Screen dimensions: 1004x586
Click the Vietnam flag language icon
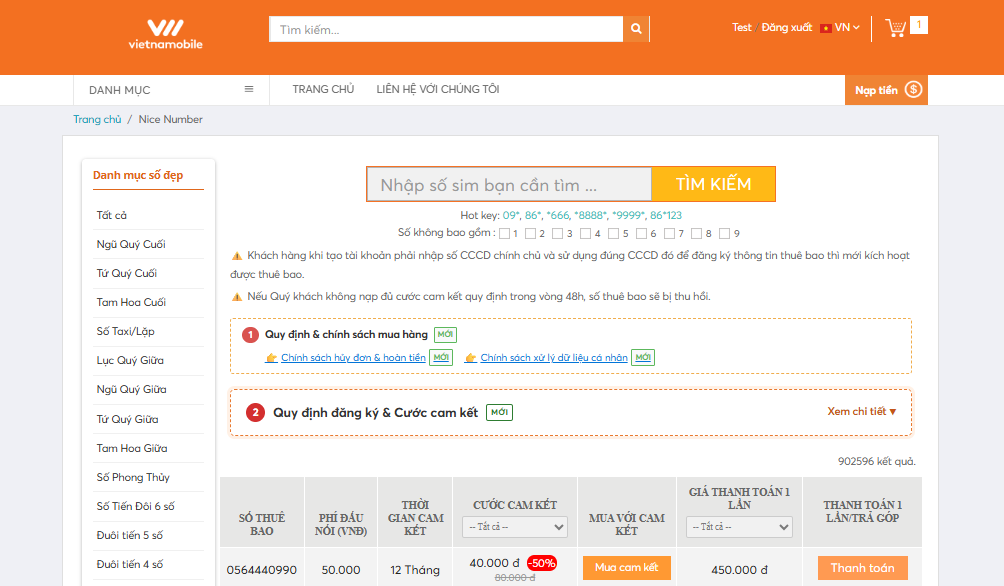pos(825,28)
